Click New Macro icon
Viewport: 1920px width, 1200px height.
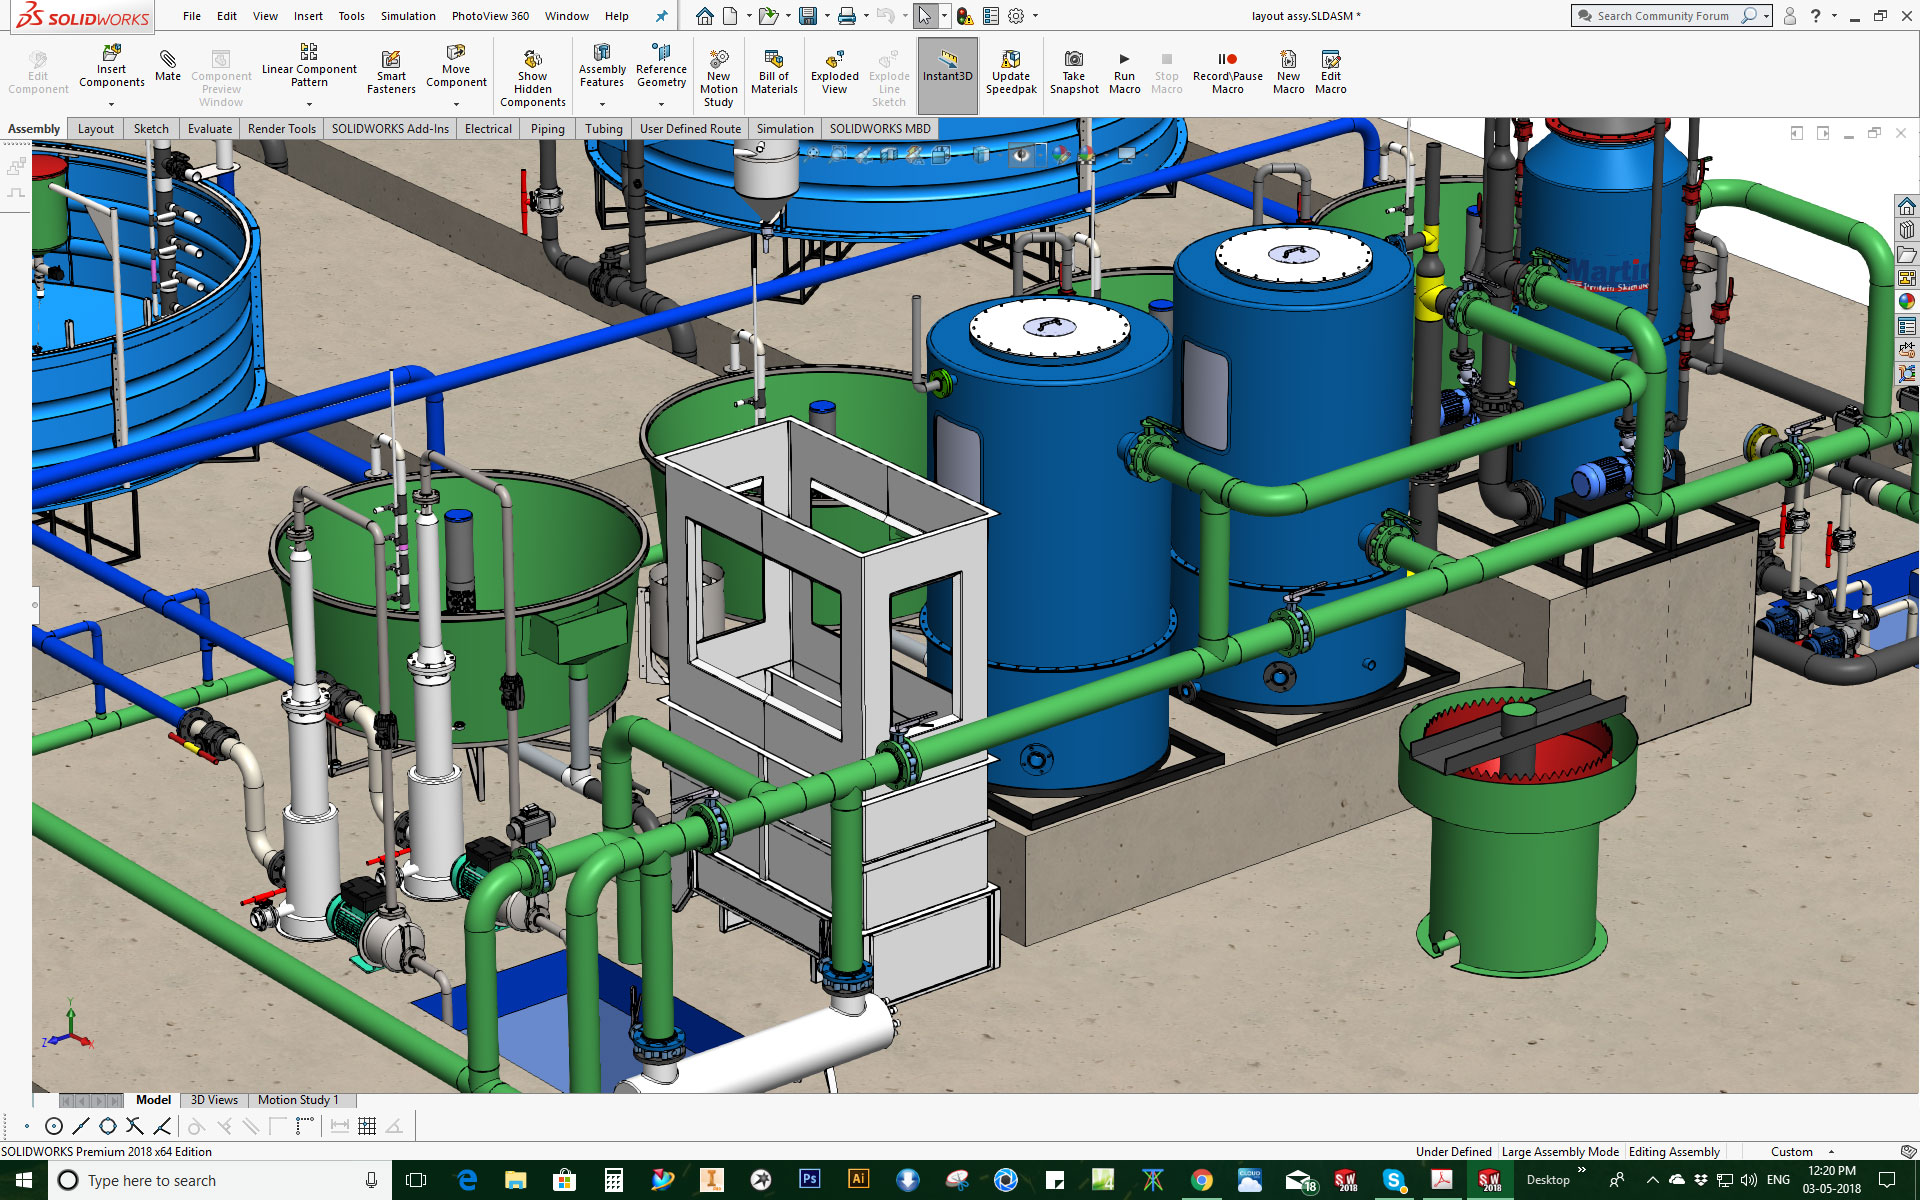tap(1288, 59)
